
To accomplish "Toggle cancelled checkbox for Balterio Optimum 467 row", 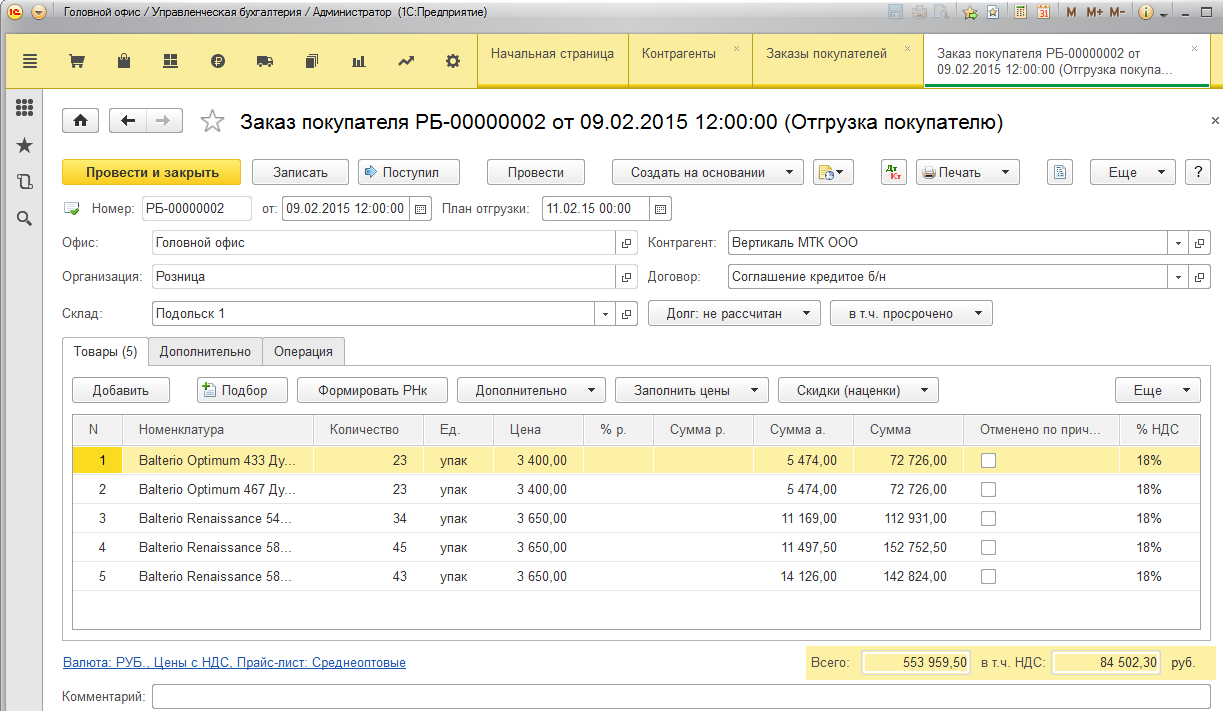I will coord(988,490).
